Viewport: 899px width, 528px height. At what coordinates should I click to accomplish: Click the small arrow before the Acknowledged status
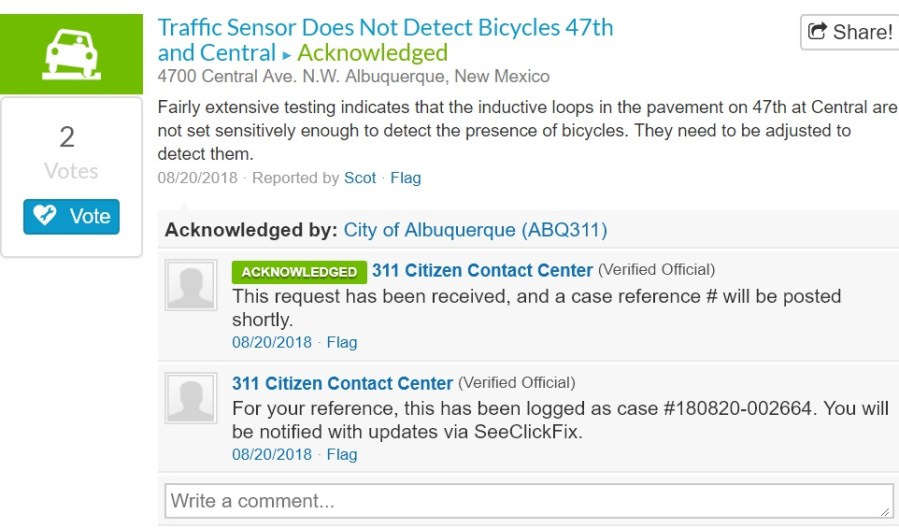tap(287, 55)
